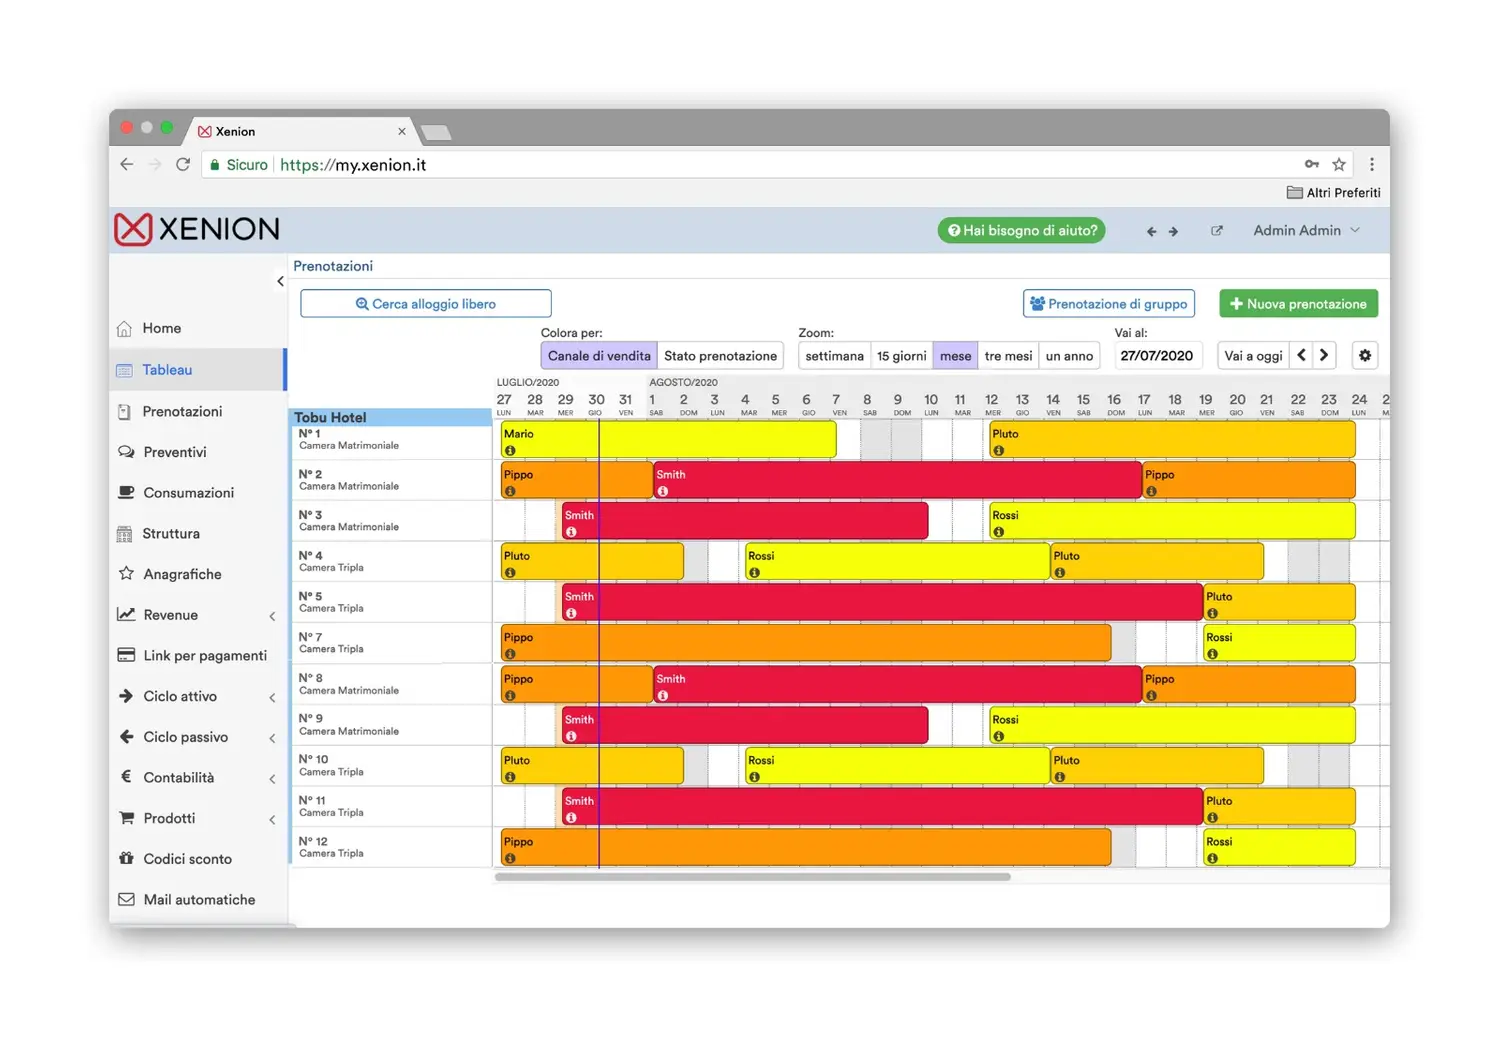Switch zoom to tre mesi
Image resolution: width=1500 pixels, height=1038 pixels.
point(1007,356)
